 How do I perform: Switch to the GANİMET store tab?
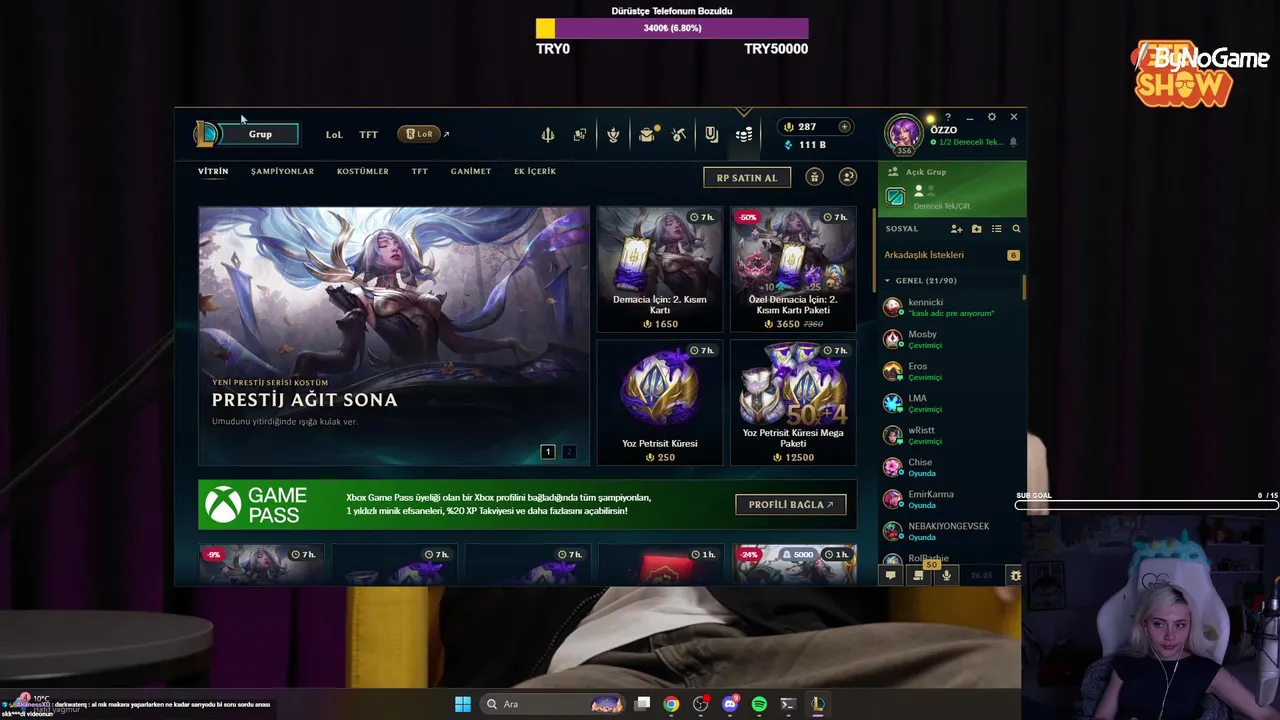470,171
